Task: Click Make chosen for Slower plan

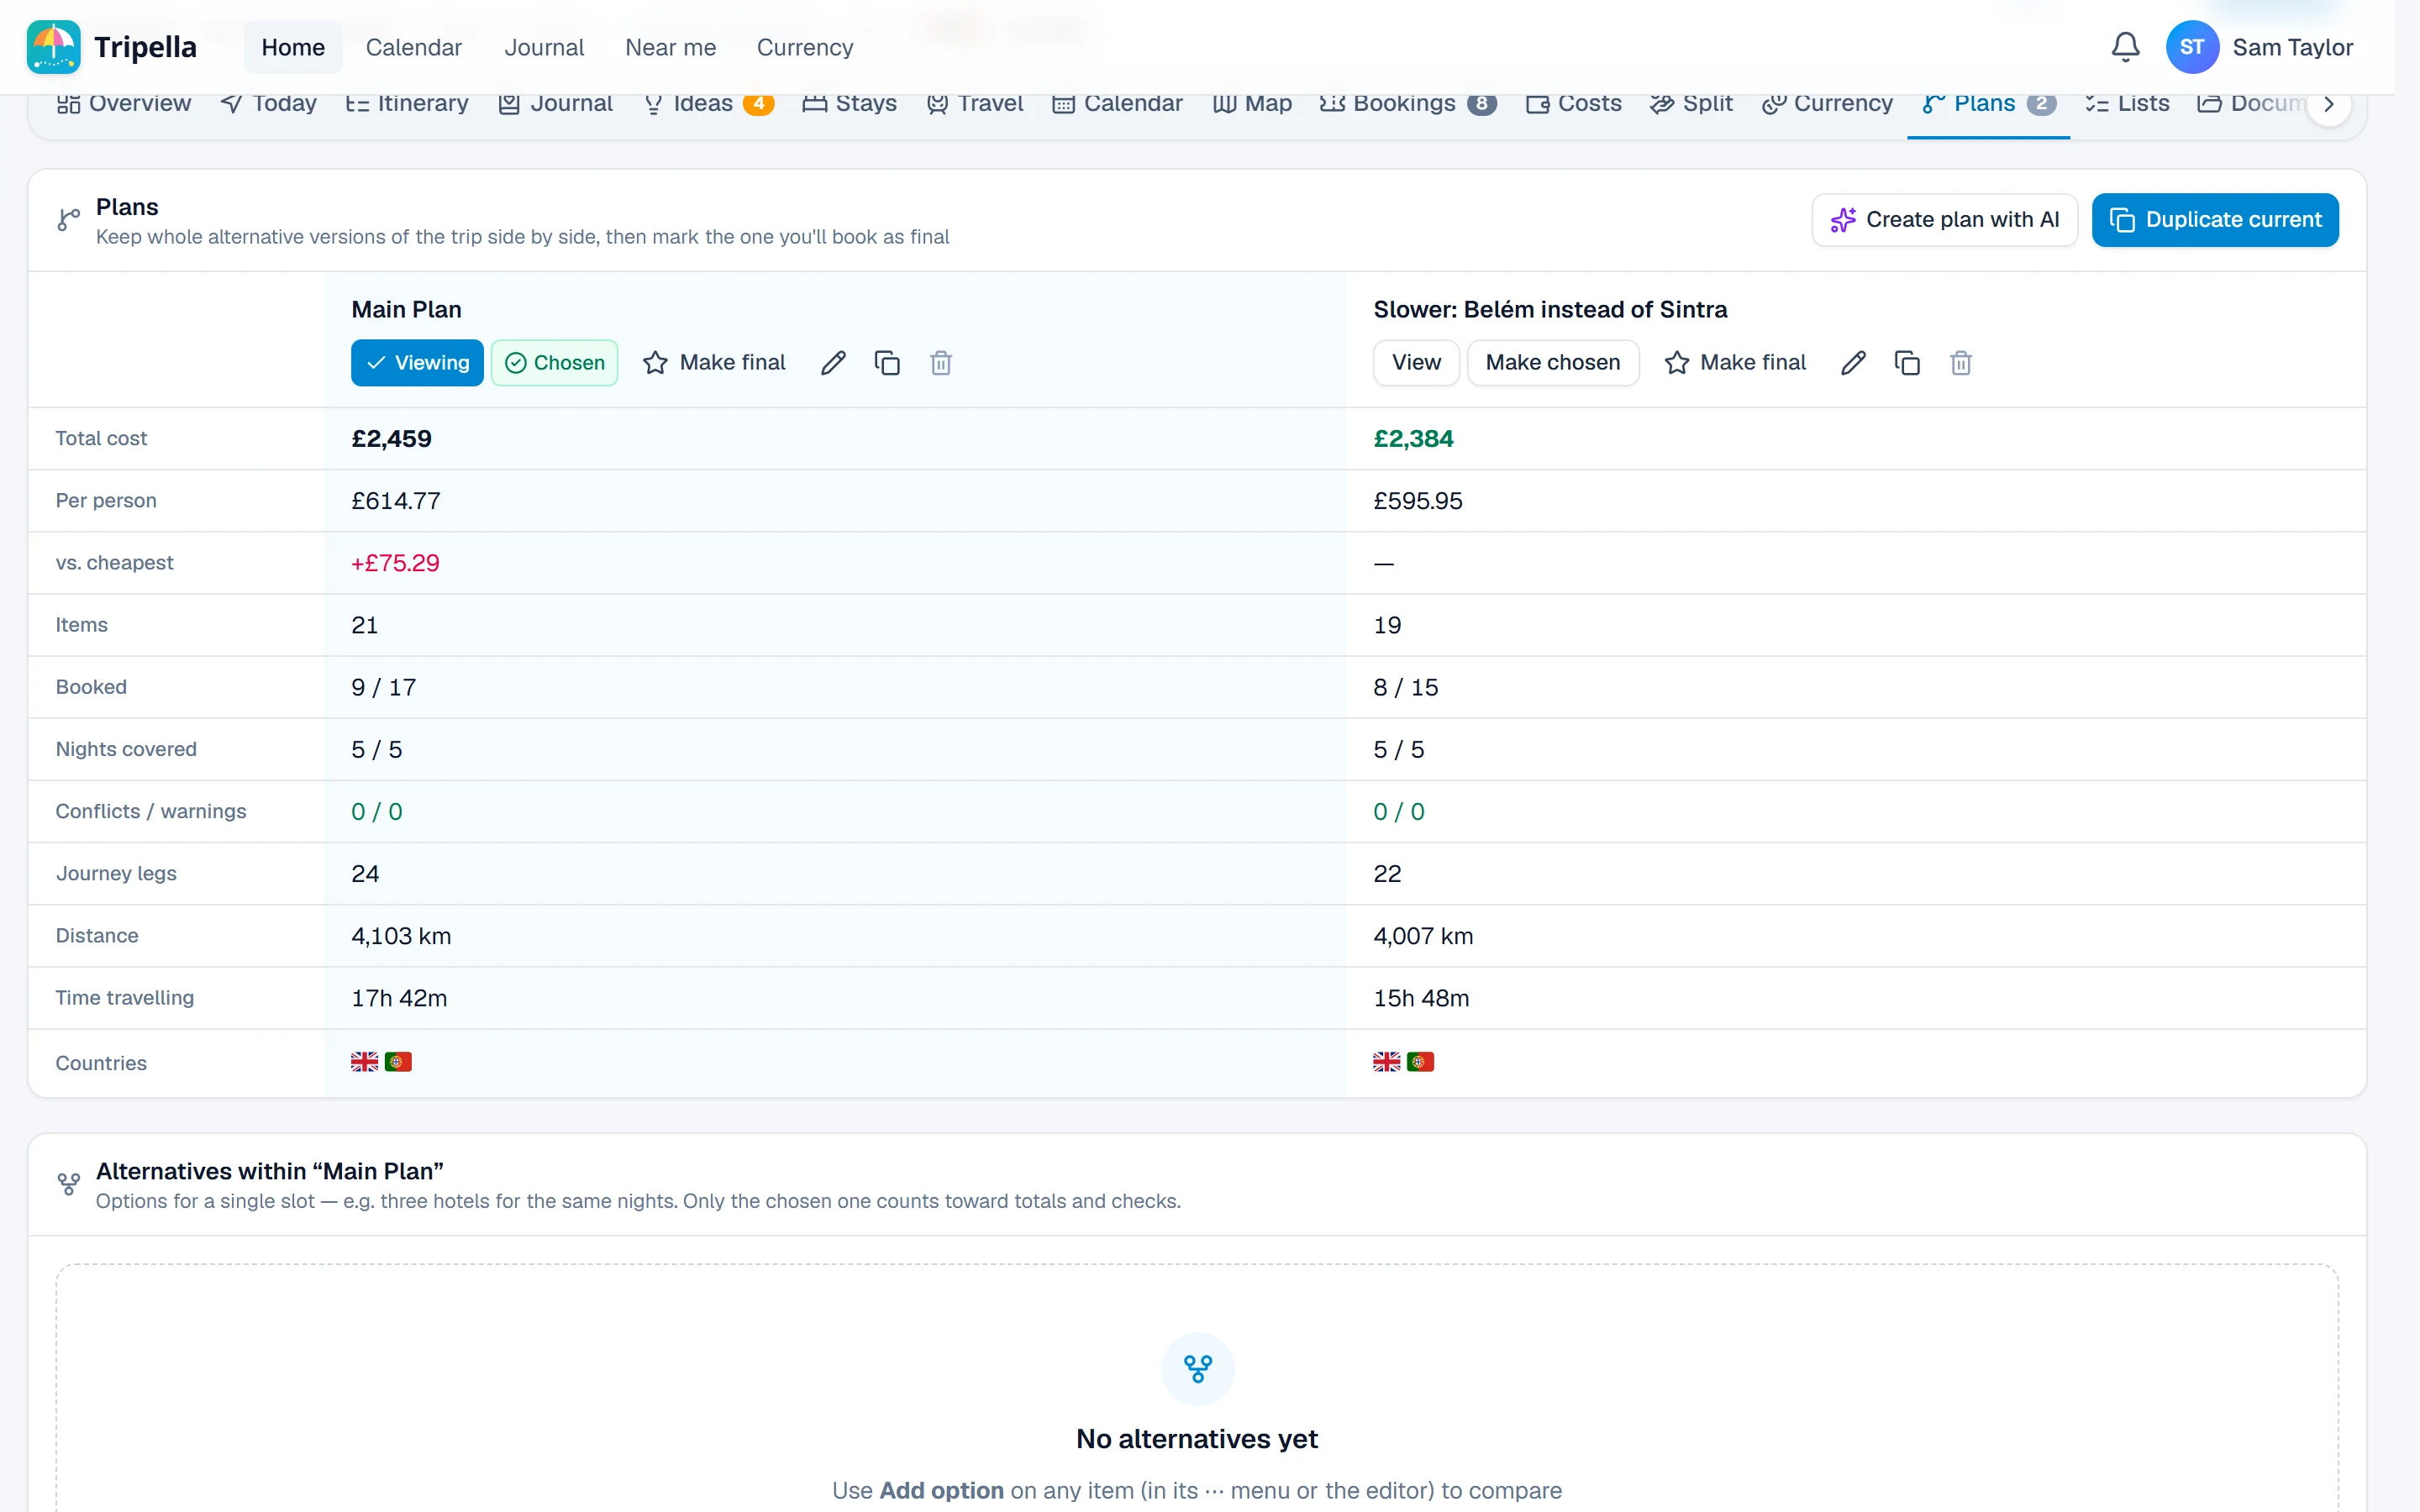Action: point(1552,363)
